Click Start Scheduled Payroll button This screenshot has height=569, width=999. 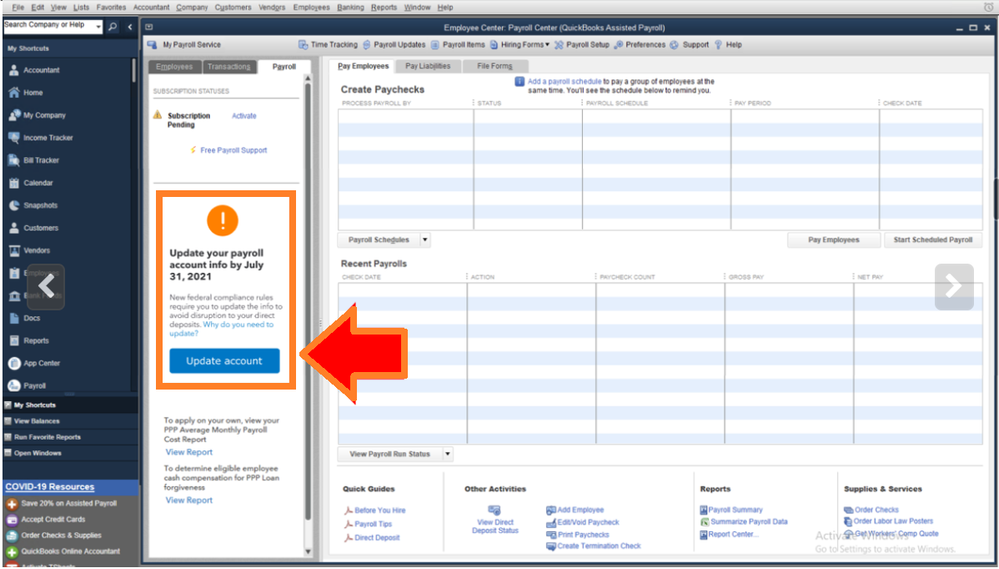[933, 240]
